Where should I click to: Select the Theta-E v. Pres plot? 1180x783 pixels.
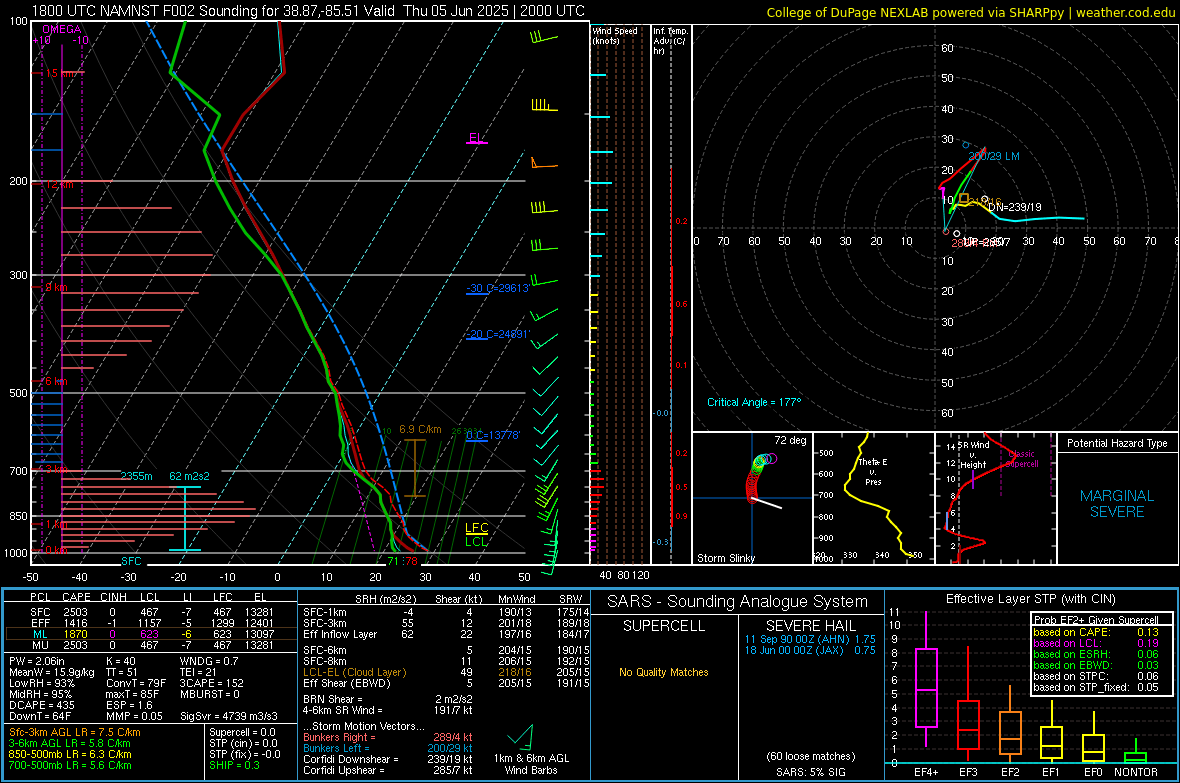[873, 498]
